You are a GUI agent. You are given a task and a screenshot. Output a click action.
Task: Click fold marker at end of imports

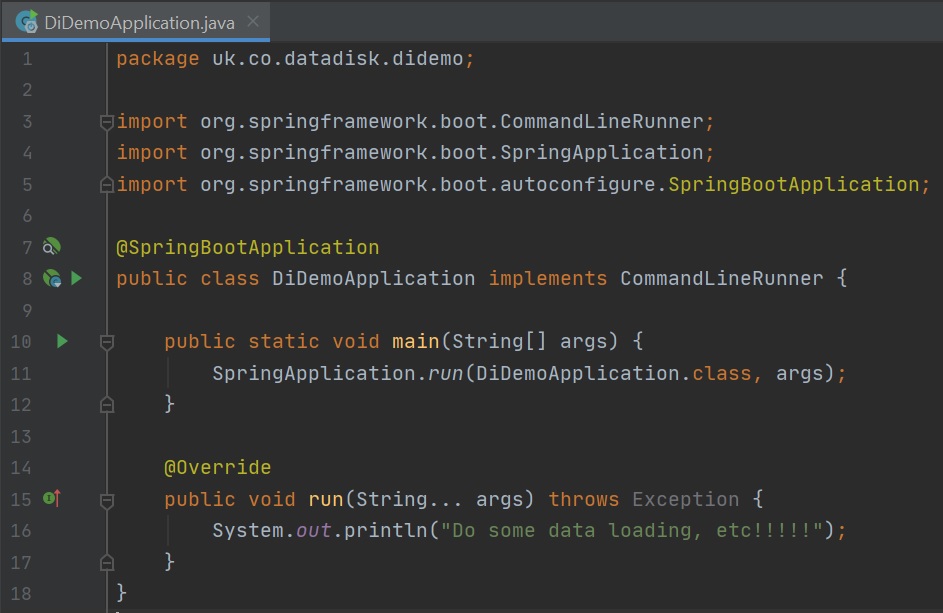click(106, 185)
